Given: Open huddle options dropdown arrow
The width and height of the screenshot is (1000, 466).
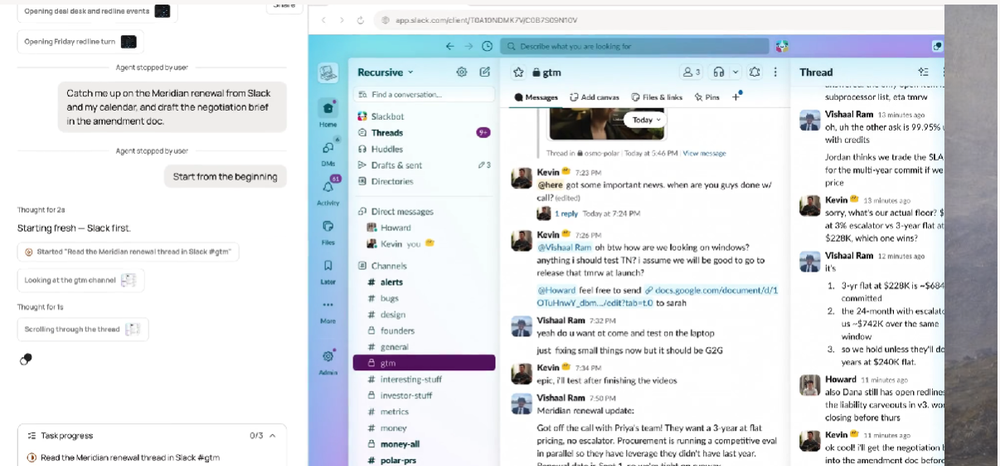Looking at the screenshot, I should coord(735,72).
